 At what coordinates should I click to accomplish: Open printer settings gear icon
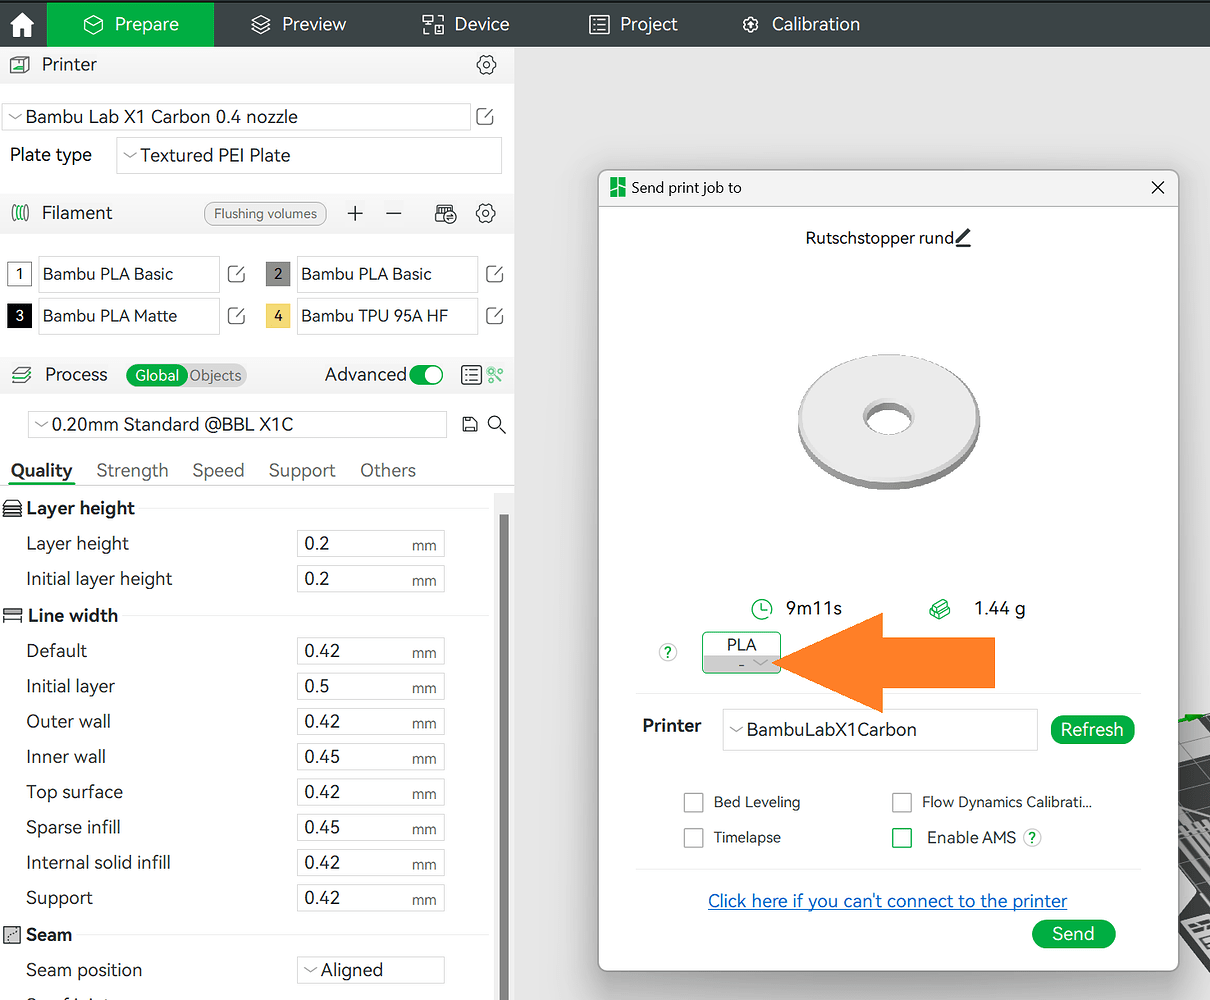(x=487, y=65)
